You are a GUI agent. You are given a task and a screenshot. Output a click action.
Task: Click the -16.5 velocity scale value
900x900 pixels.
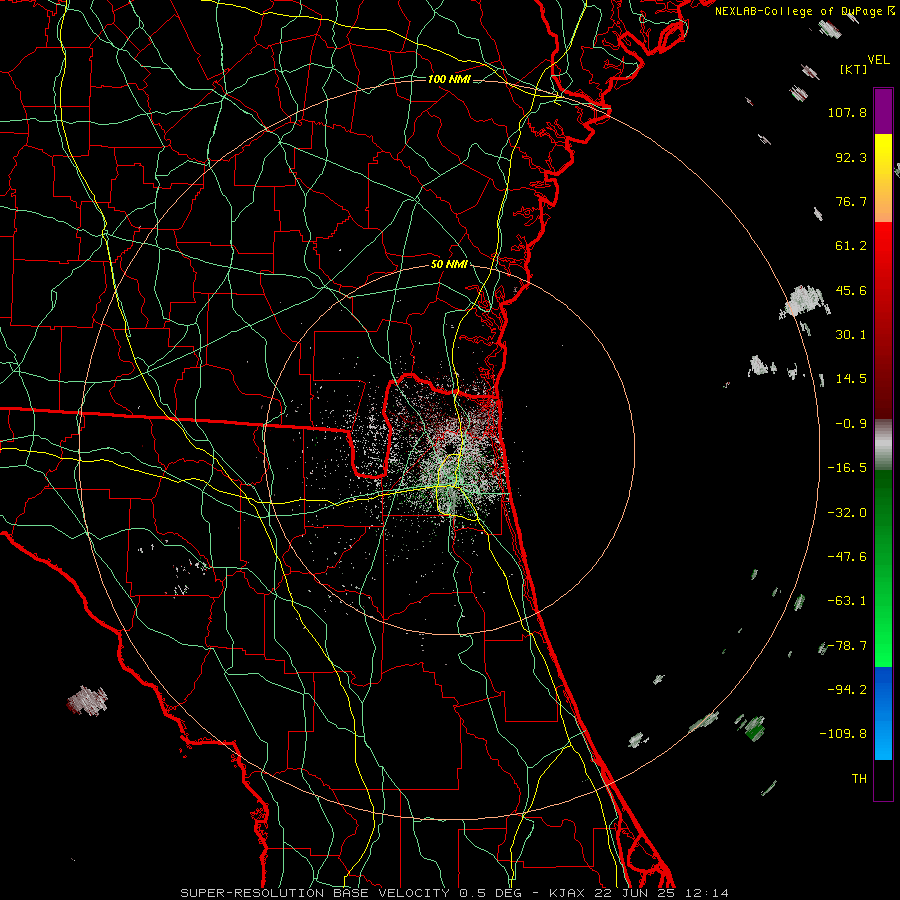847,468
